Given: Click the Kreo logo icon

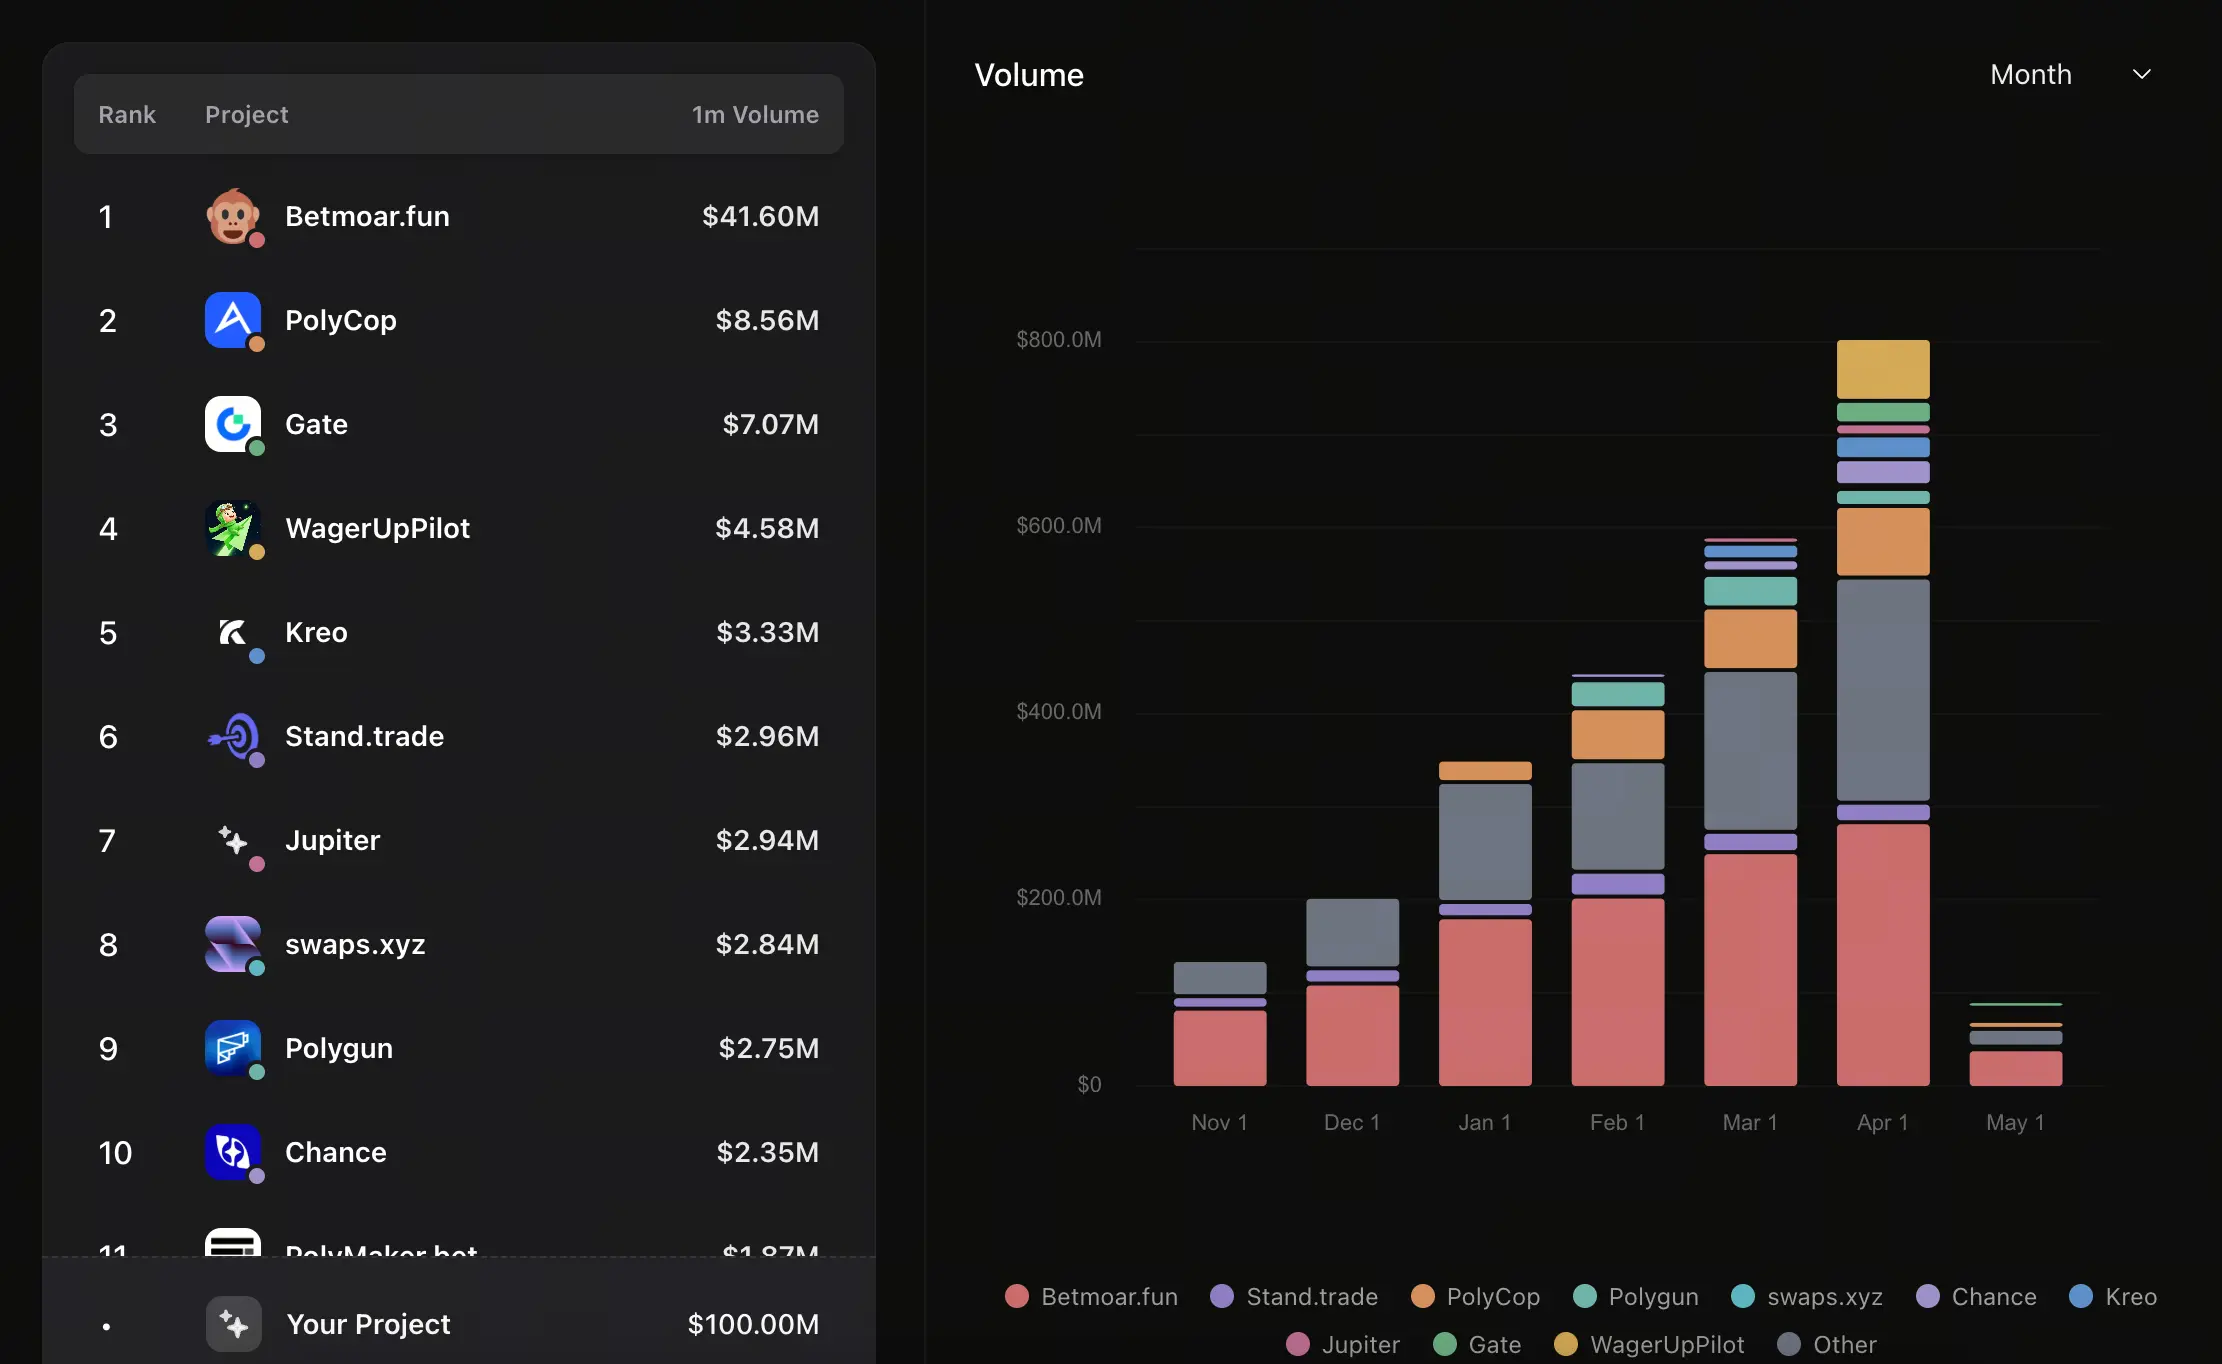Looking at the screenshot, I should point(233,632).
